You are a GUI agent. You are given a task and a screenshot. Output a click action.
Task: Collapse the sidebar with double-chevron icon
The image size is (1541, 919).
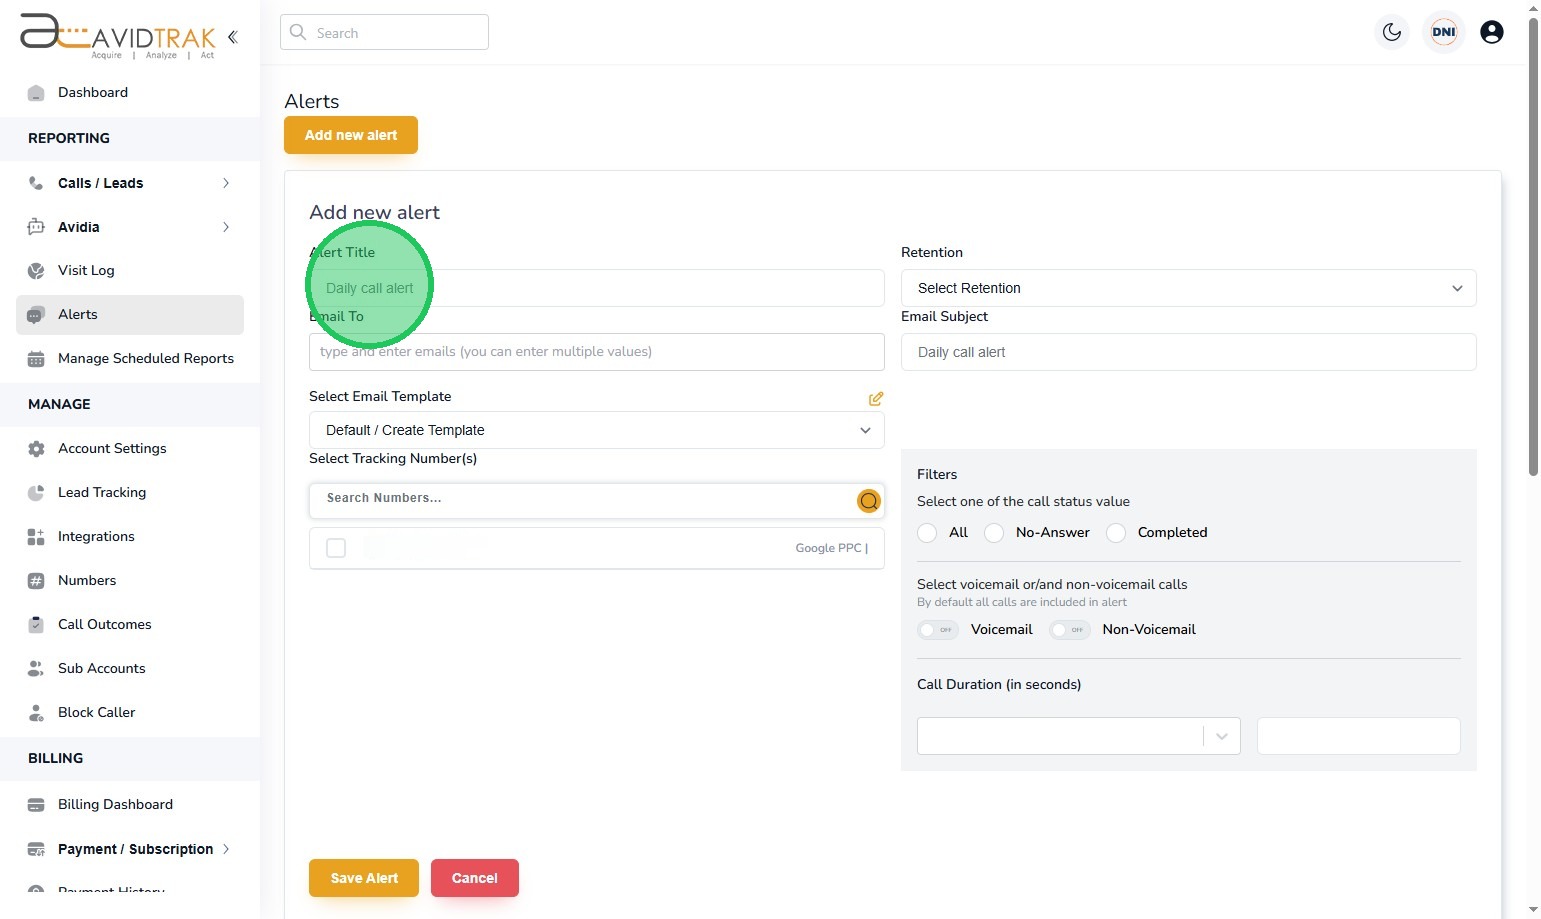(233, 37)
